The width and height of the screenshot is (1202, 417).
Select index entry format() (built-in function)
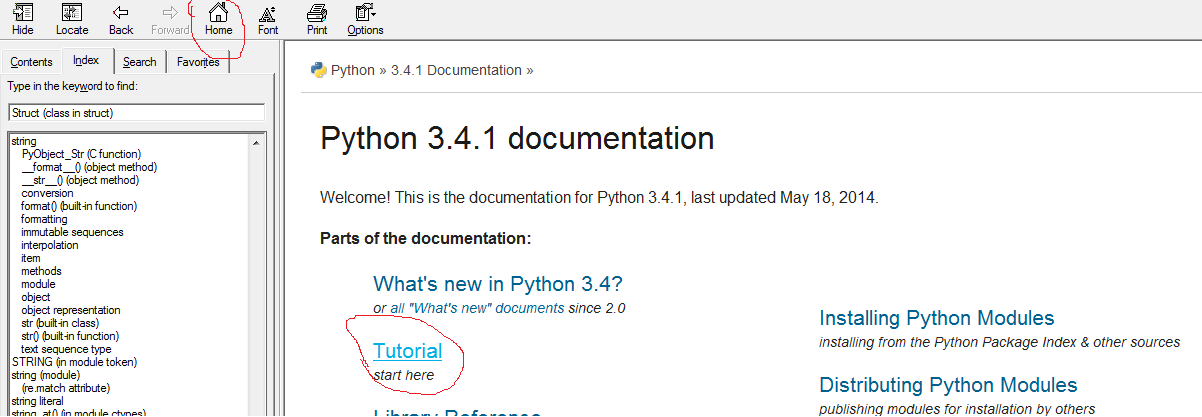(x=79, y=206)
